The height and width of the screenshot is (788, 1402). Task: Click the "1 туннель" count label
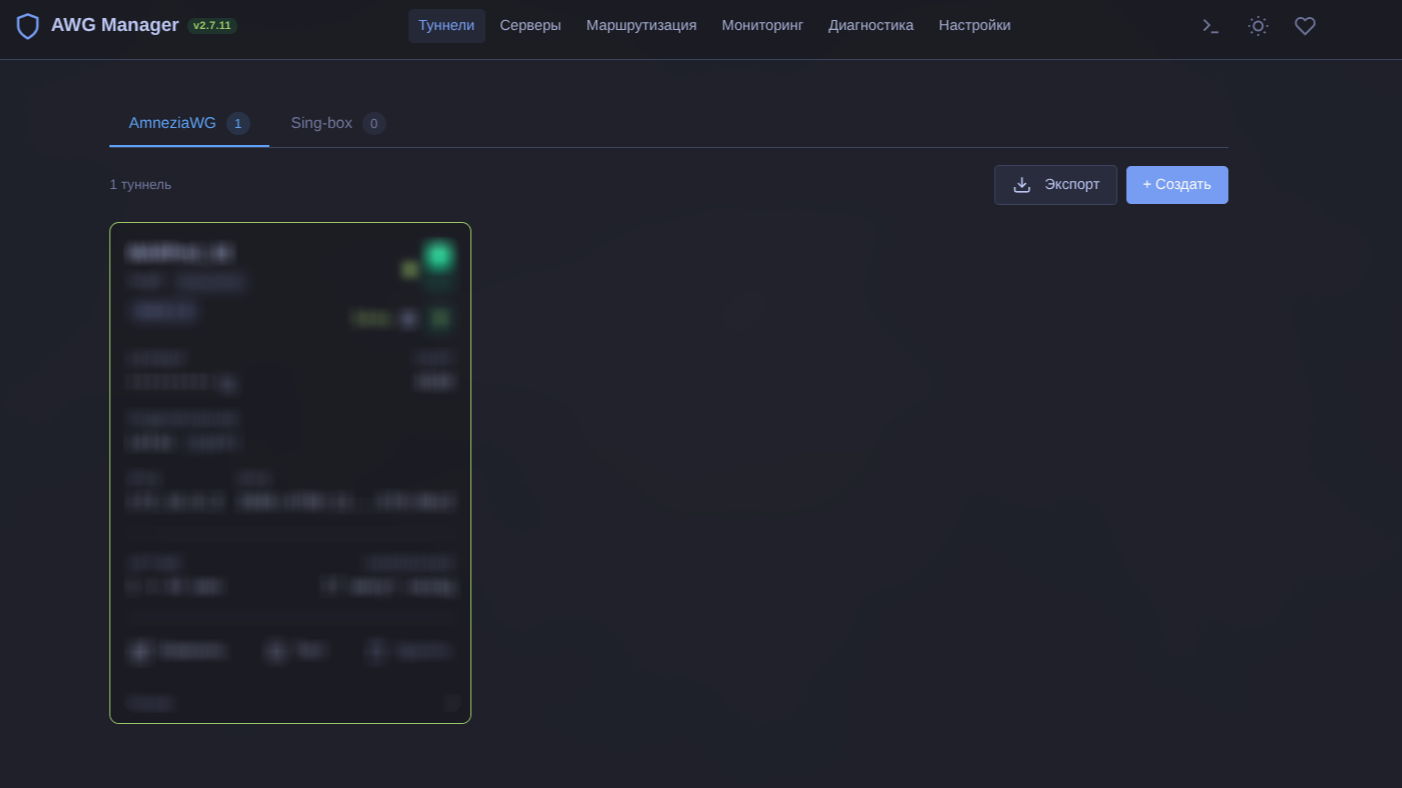coord(140,185)
